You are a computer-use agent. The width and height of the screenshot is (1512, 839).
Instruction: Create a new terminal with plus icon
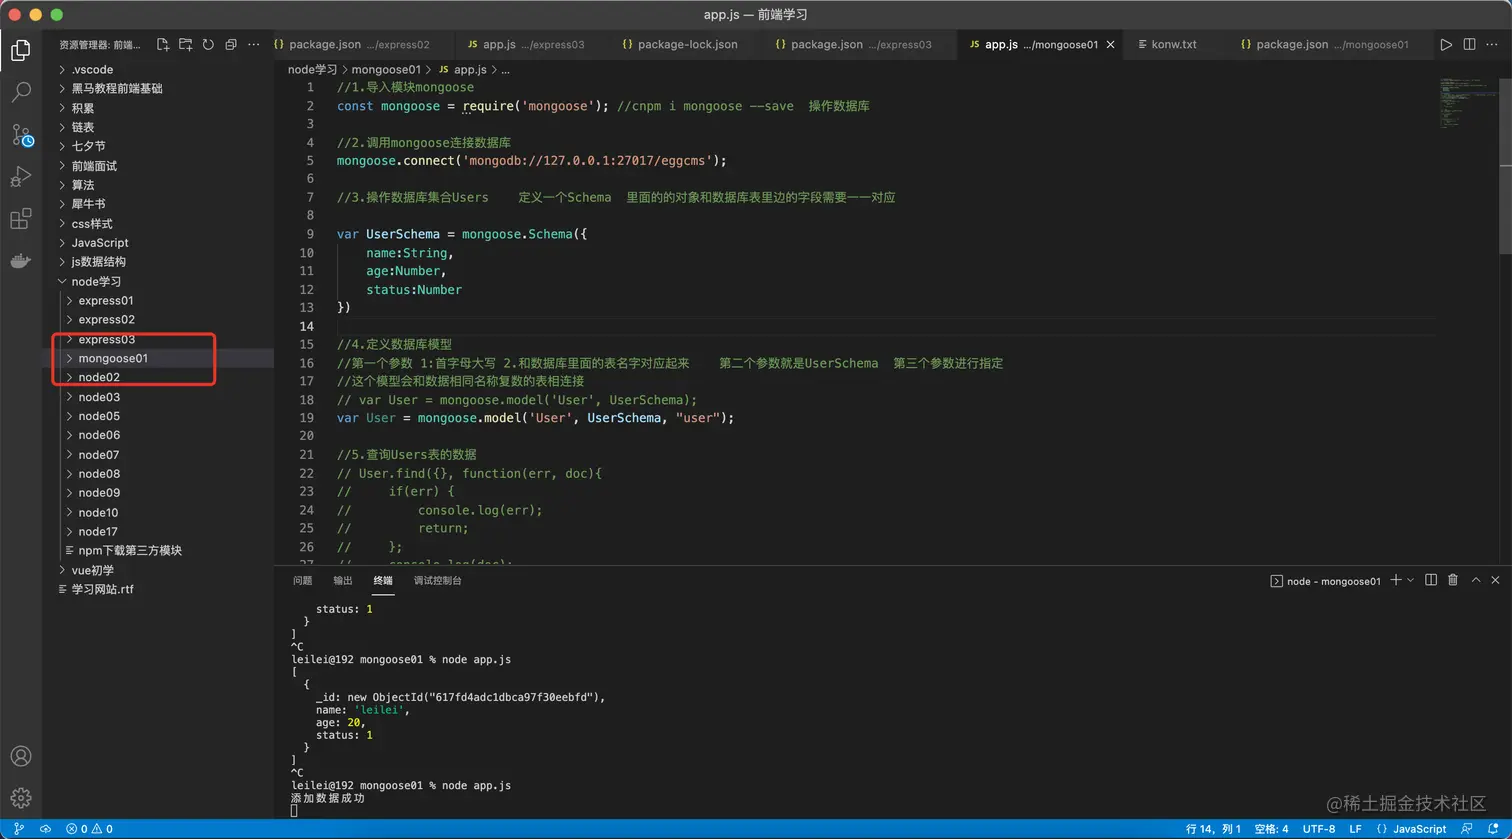pos(1396,580)
